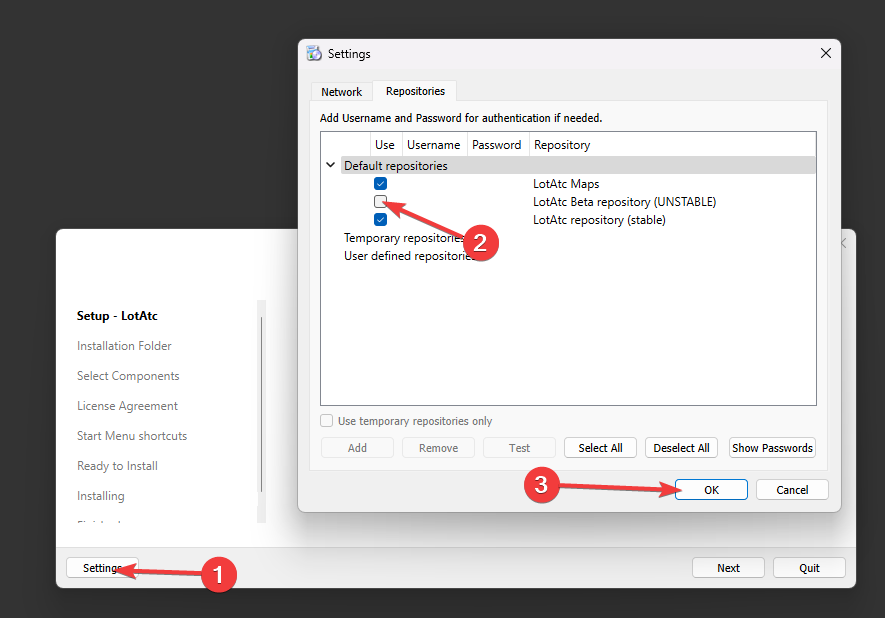Click the License Agreement step
Screen dimensions: 885x618
tap(127, 405)
